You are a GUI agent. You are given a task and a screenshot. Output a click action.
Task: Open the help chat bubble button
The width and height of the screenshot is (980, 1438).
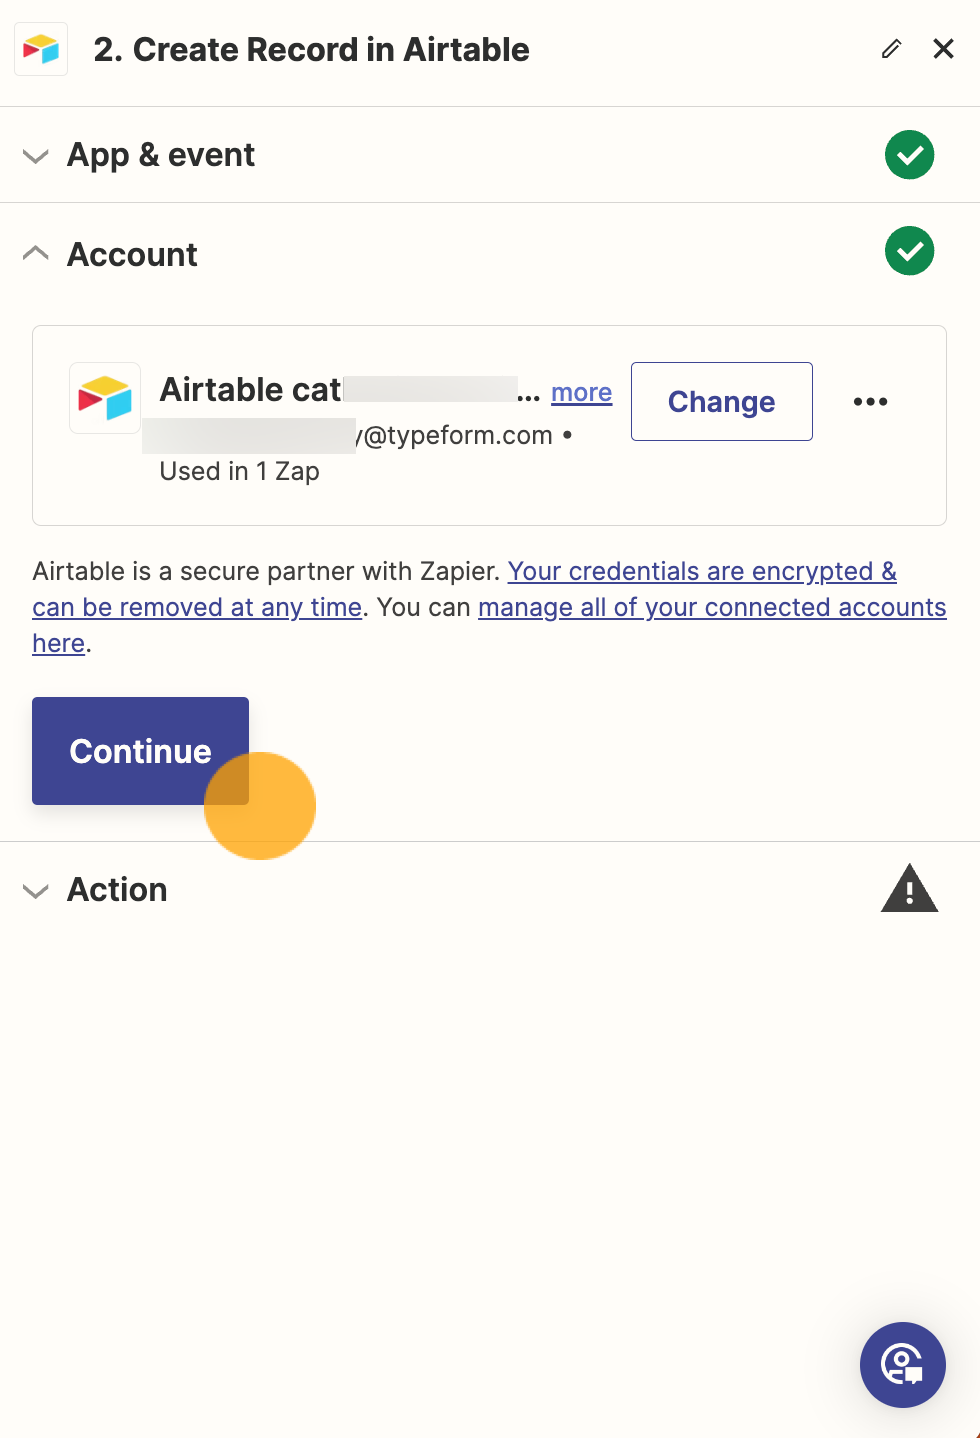903,1364
